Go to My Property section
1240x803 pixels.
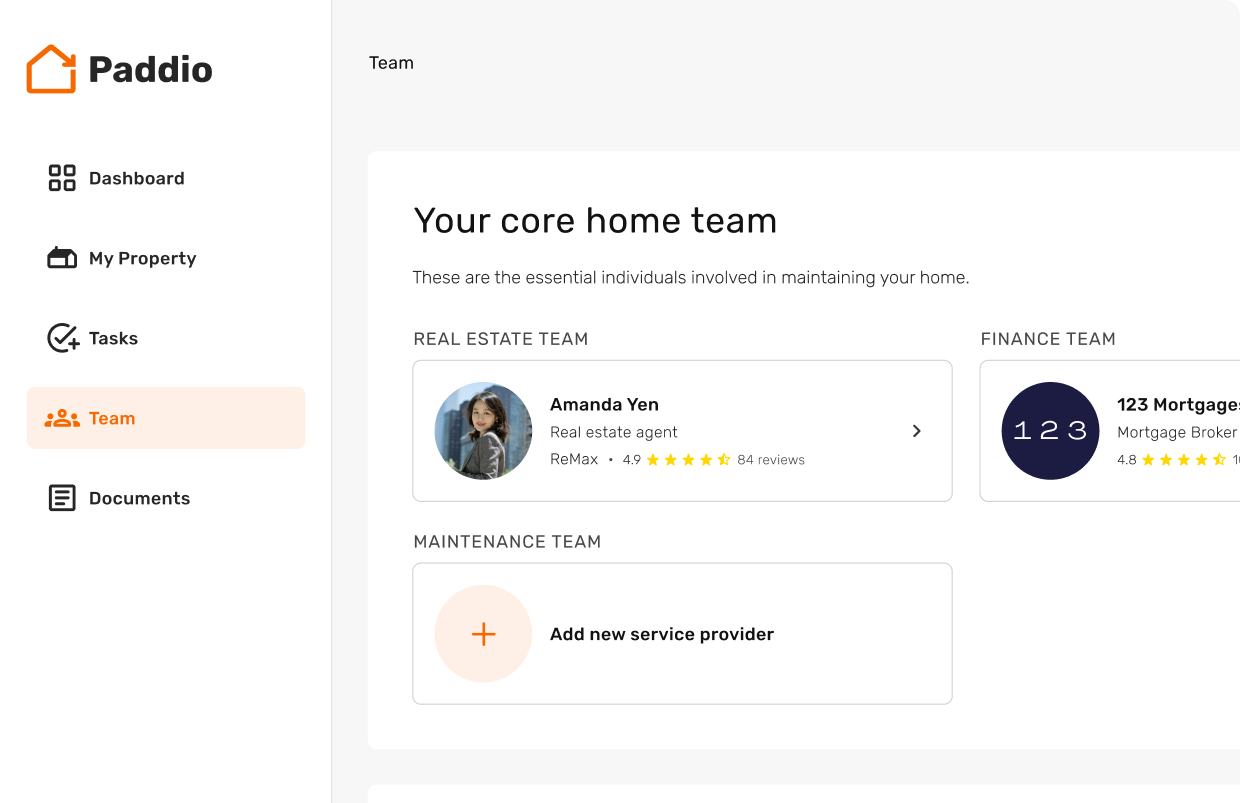(166, 258)
